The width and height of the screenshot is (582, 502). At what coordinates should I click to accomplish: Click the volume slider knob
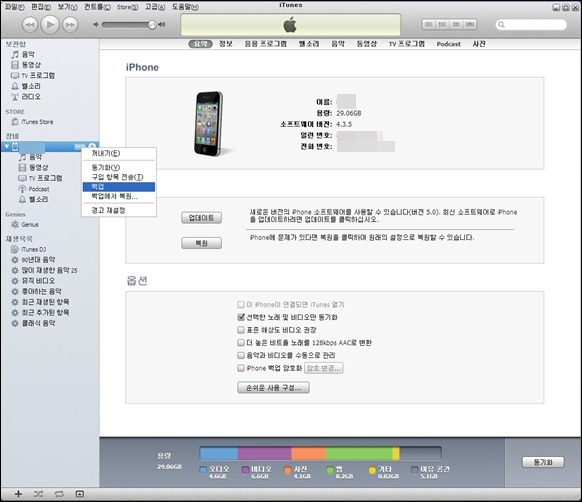click(151, 25)
